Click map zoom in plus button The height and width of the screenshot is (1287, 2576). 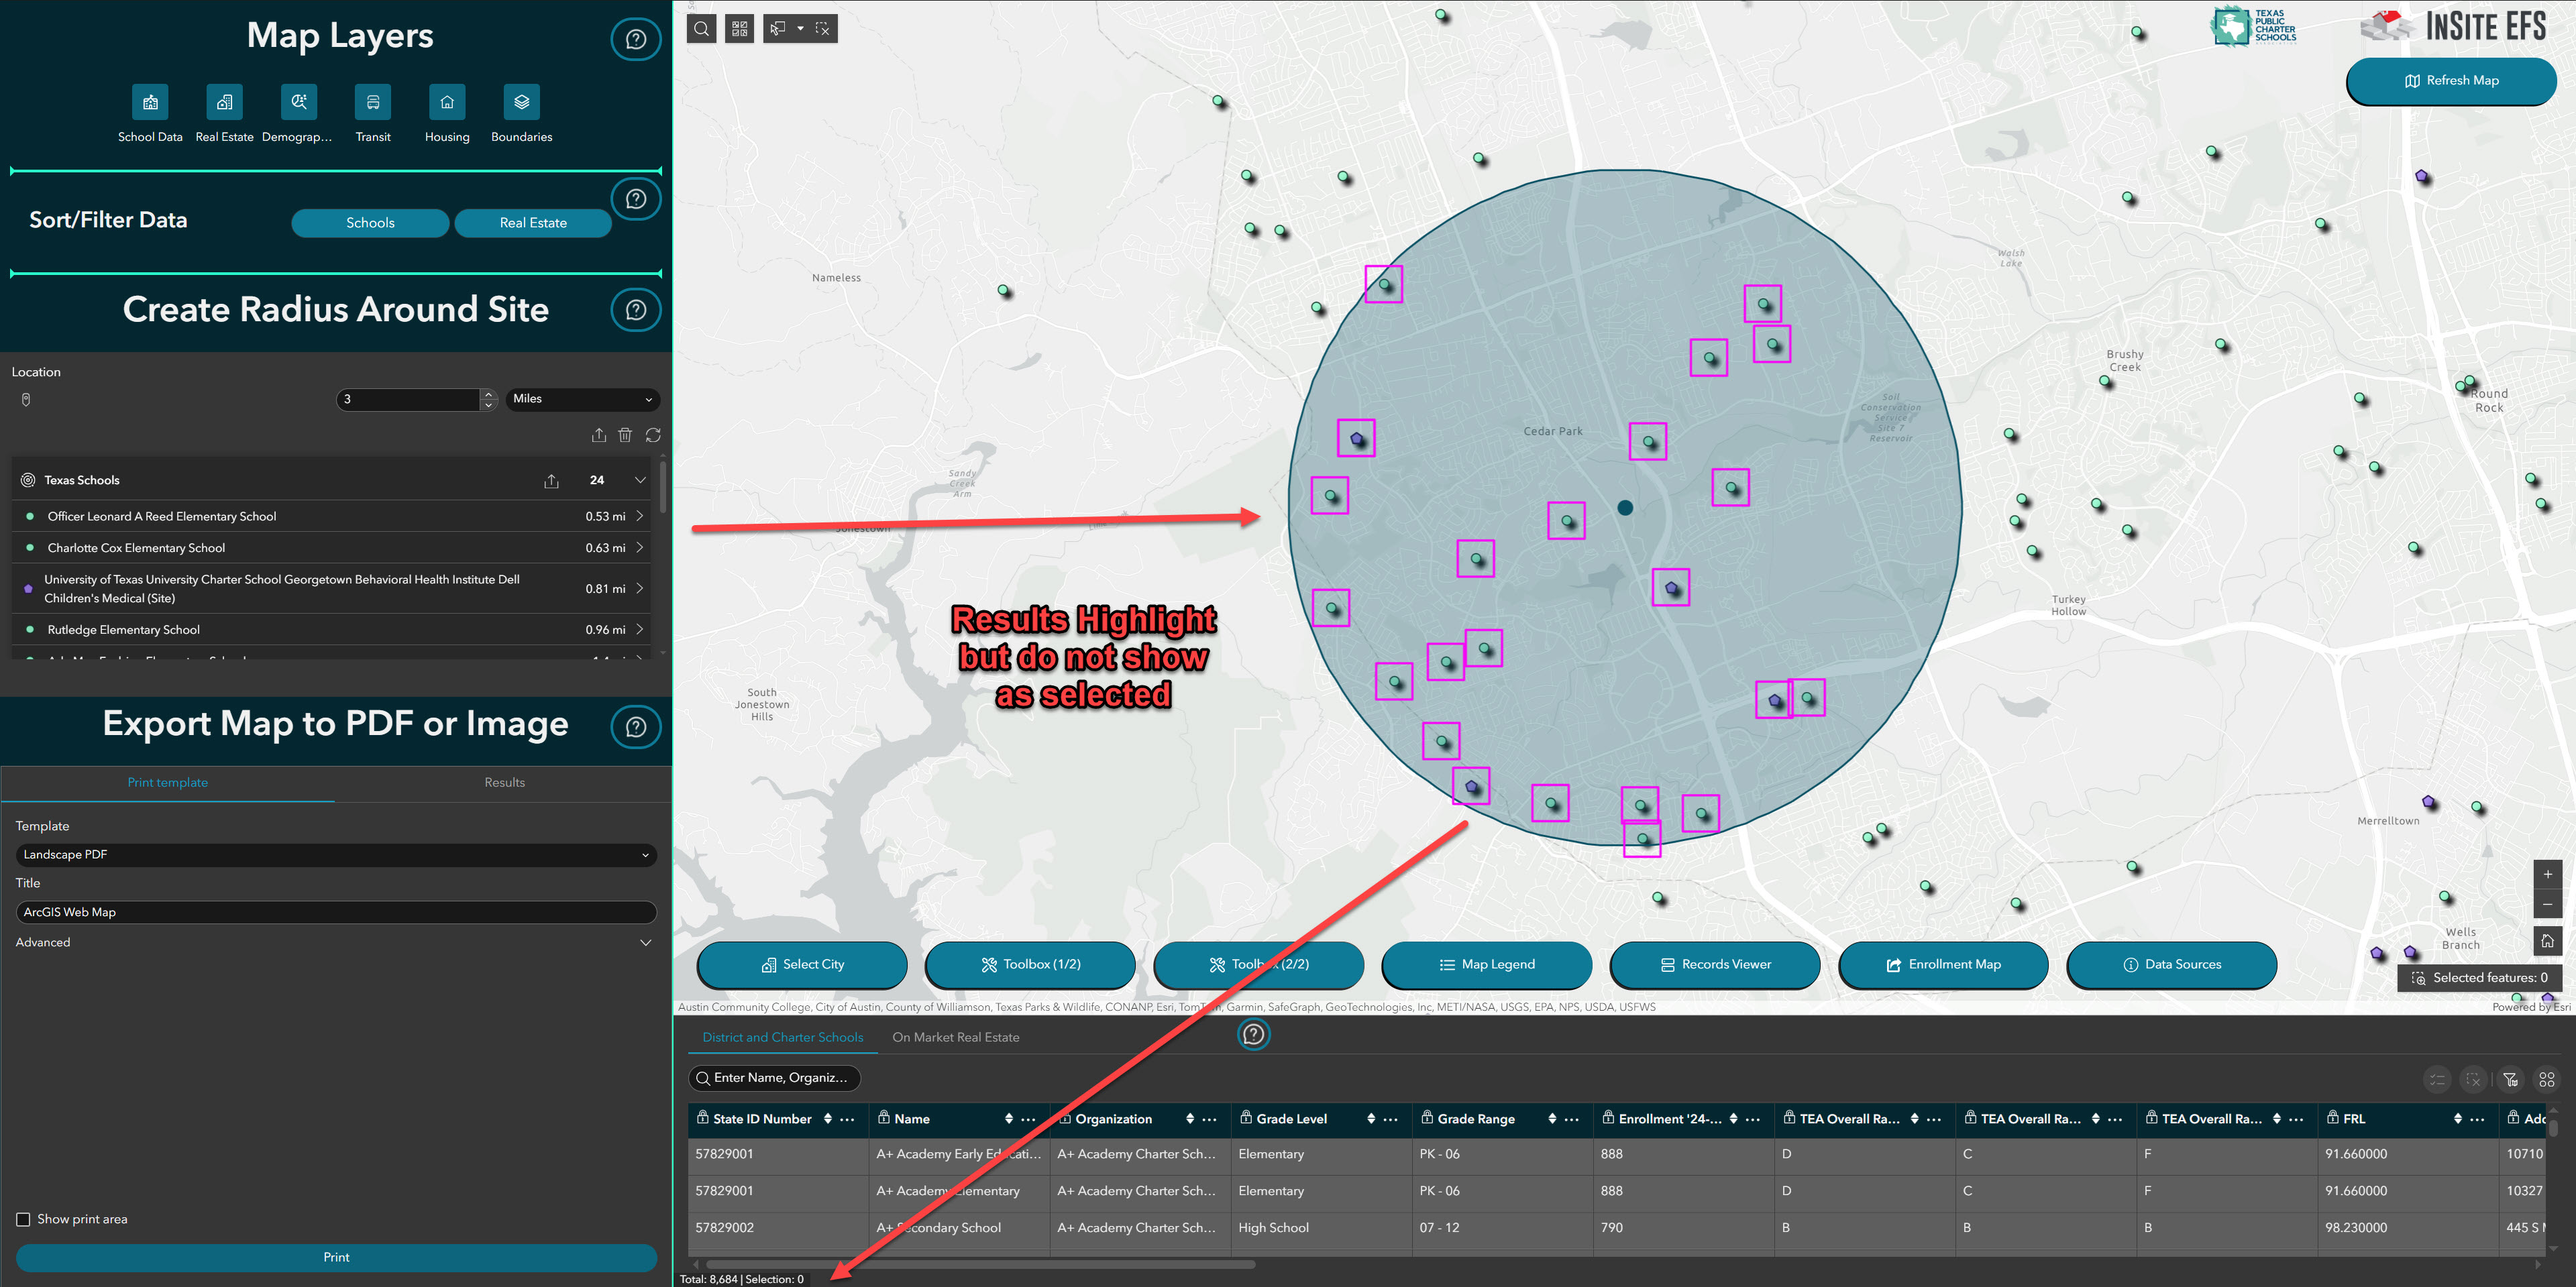point(2547,874)
